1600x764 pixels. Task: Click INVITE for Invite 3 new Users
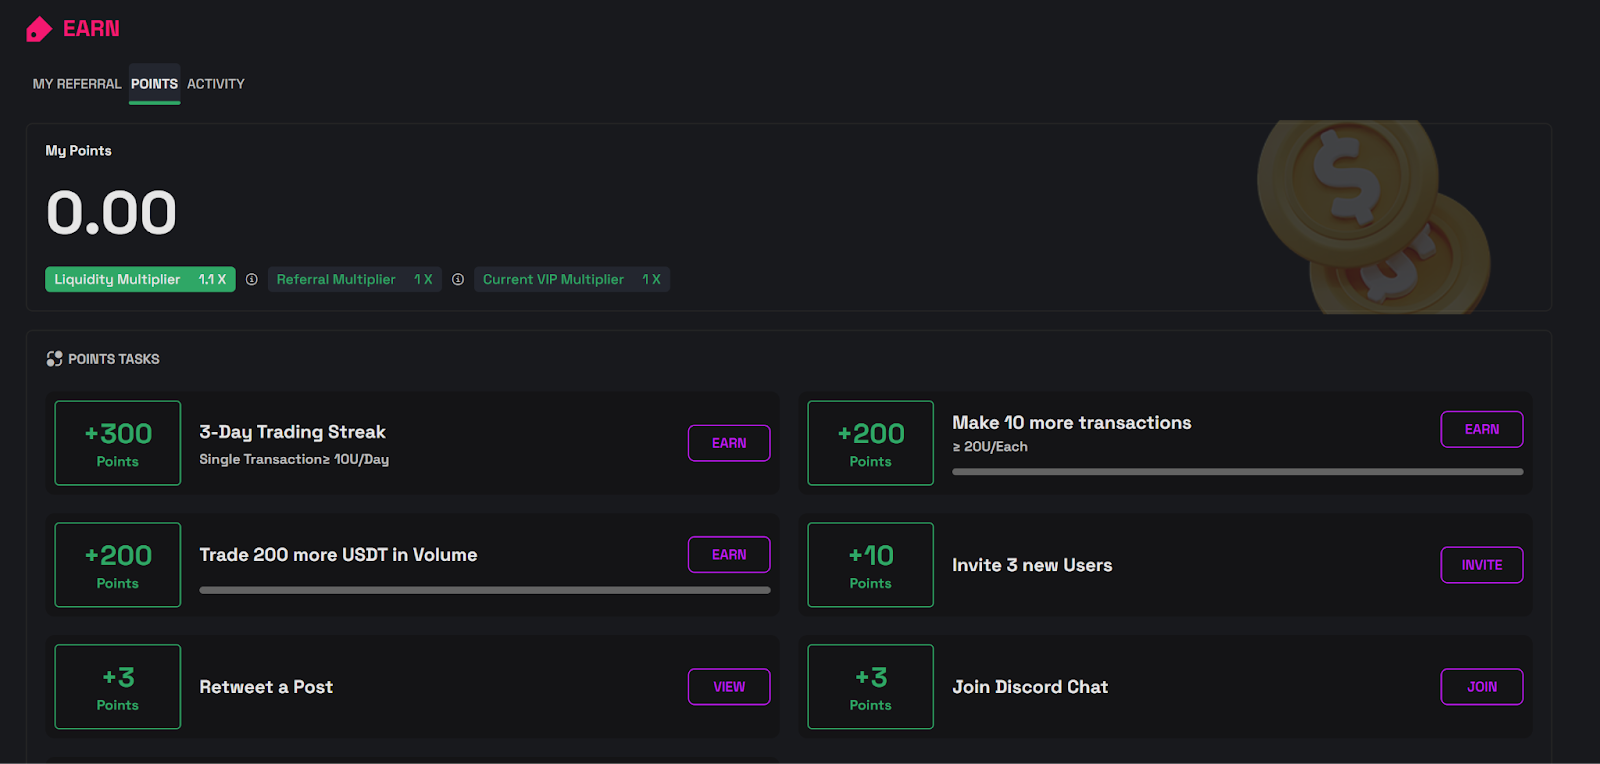[1481, 565]
